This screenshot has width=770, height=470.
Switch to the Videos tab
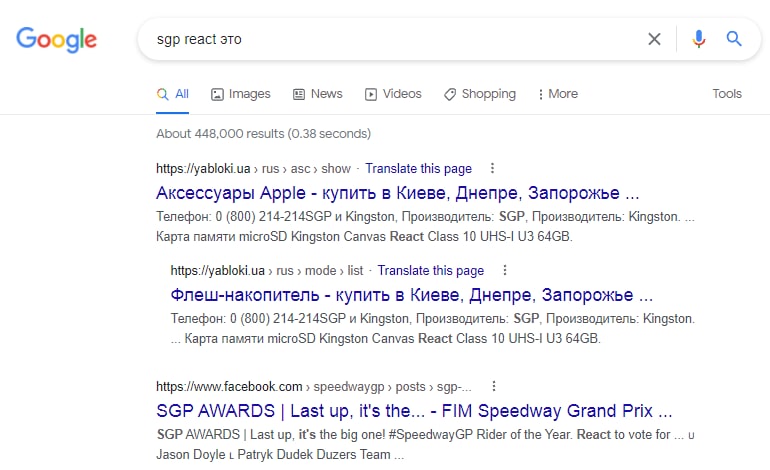pyautogui.click(x=393, y=94)
